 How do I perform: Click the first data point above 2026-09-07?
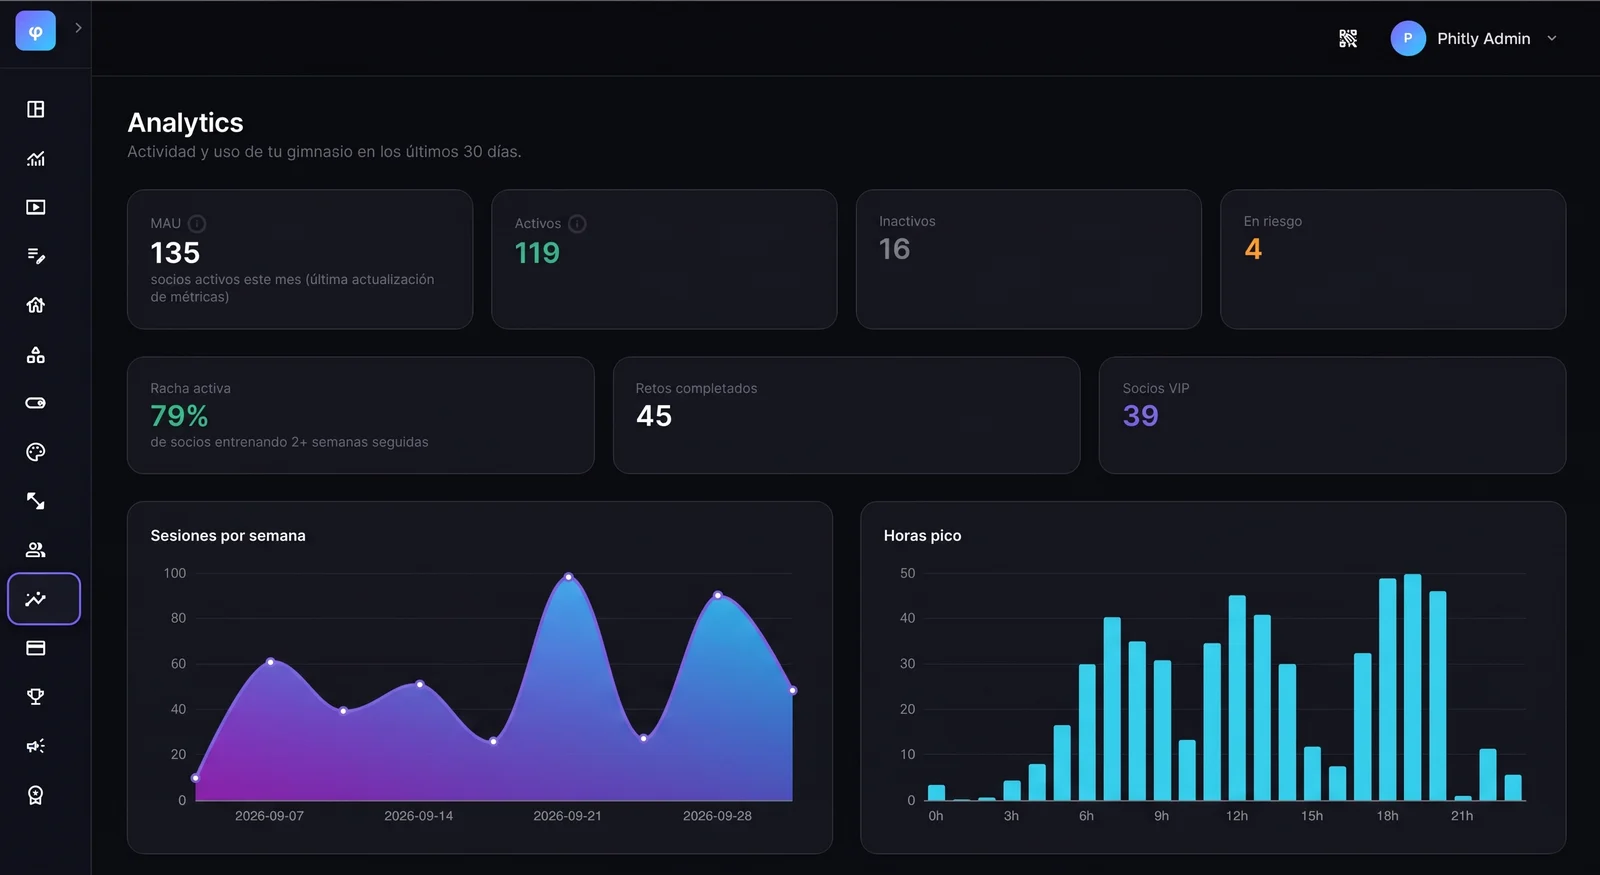point(270,662)
